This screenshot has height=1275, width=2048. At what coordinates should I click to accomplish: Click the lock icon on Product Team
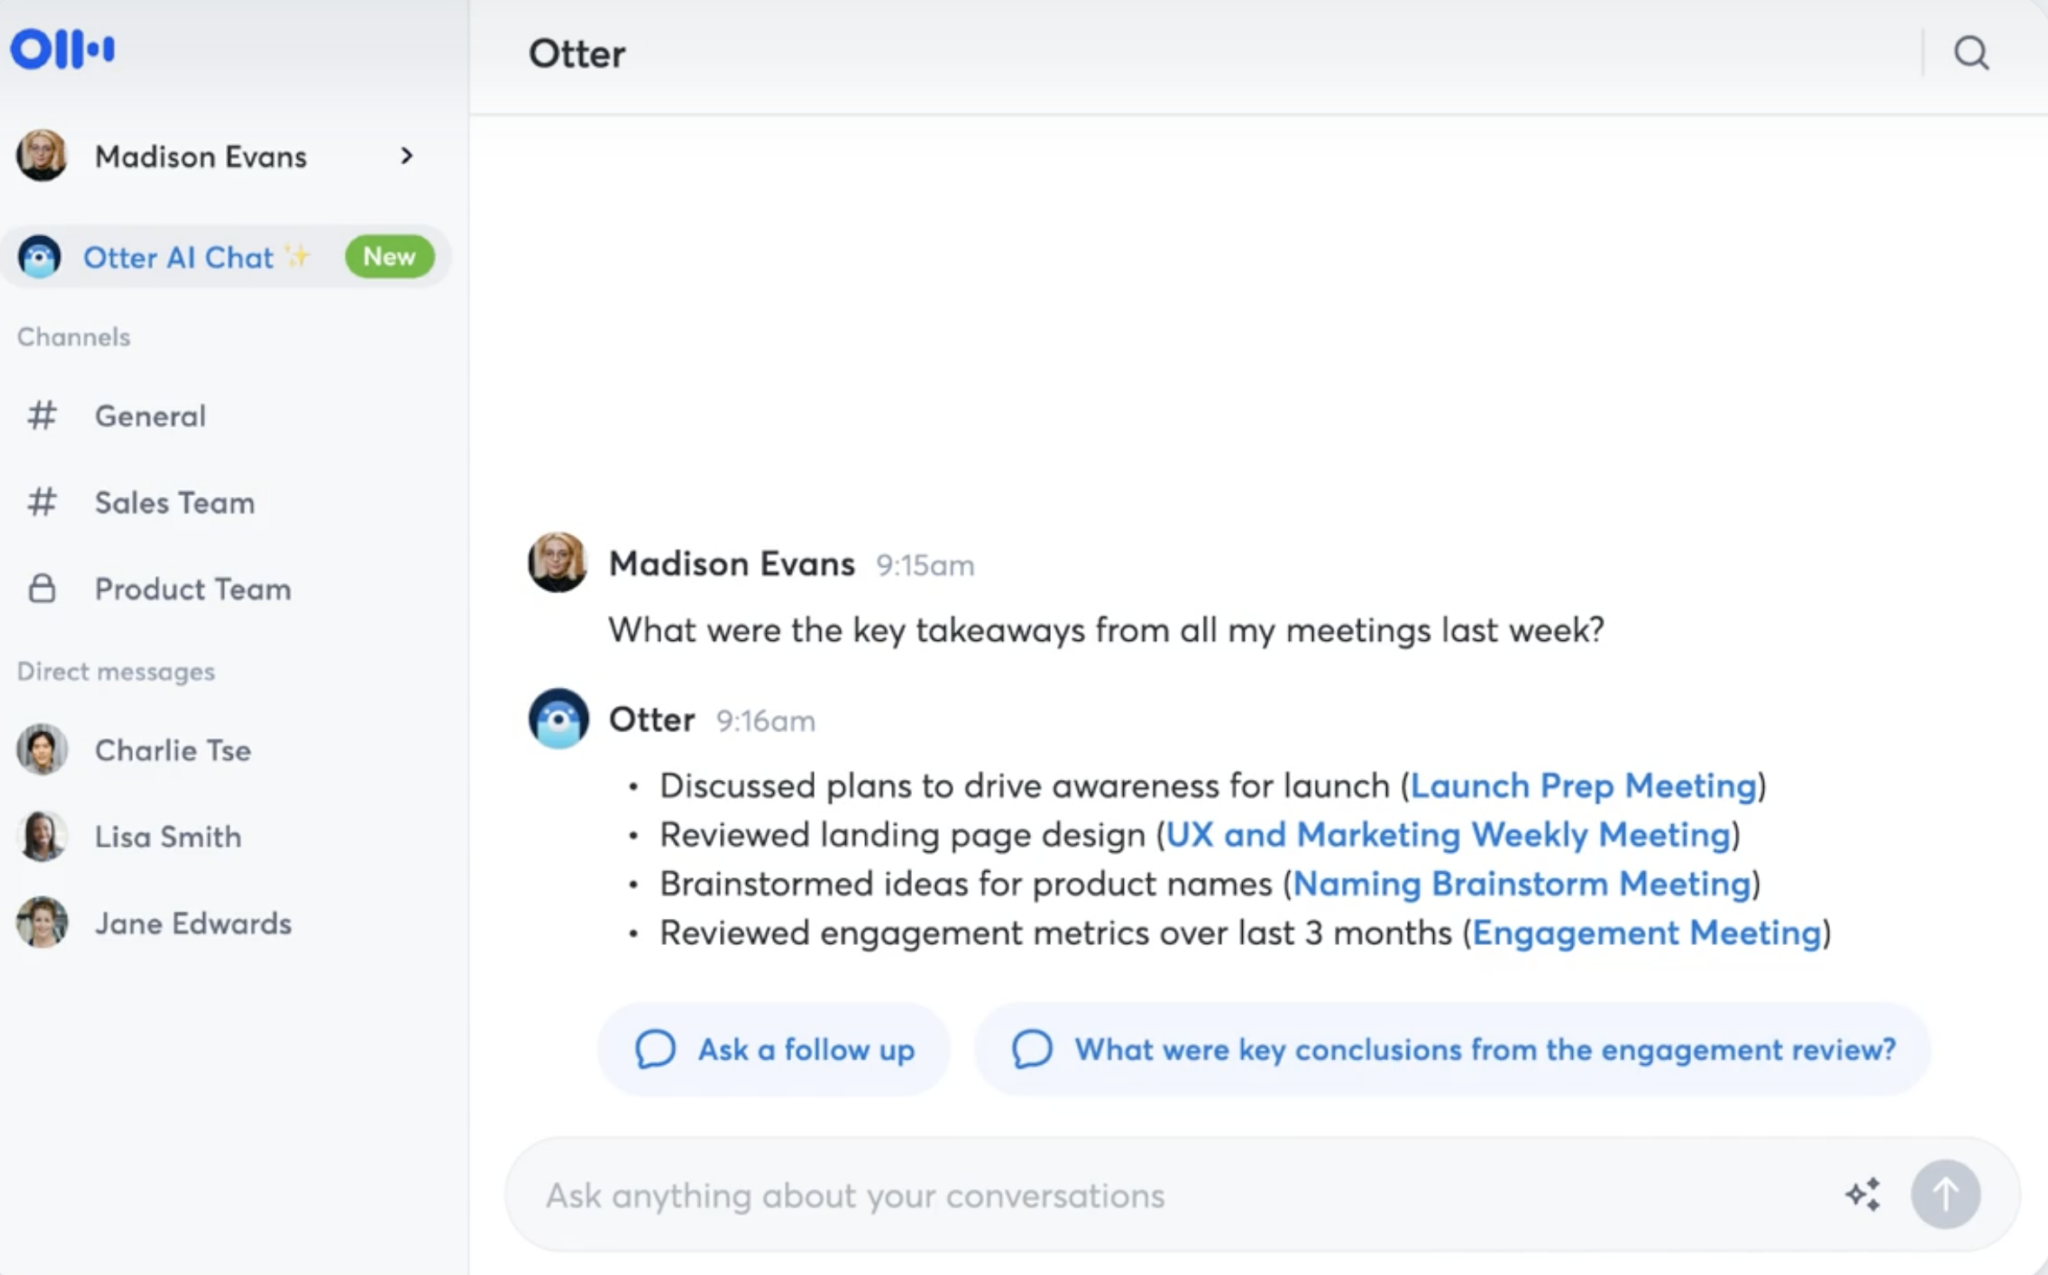[x=42, y=589]
